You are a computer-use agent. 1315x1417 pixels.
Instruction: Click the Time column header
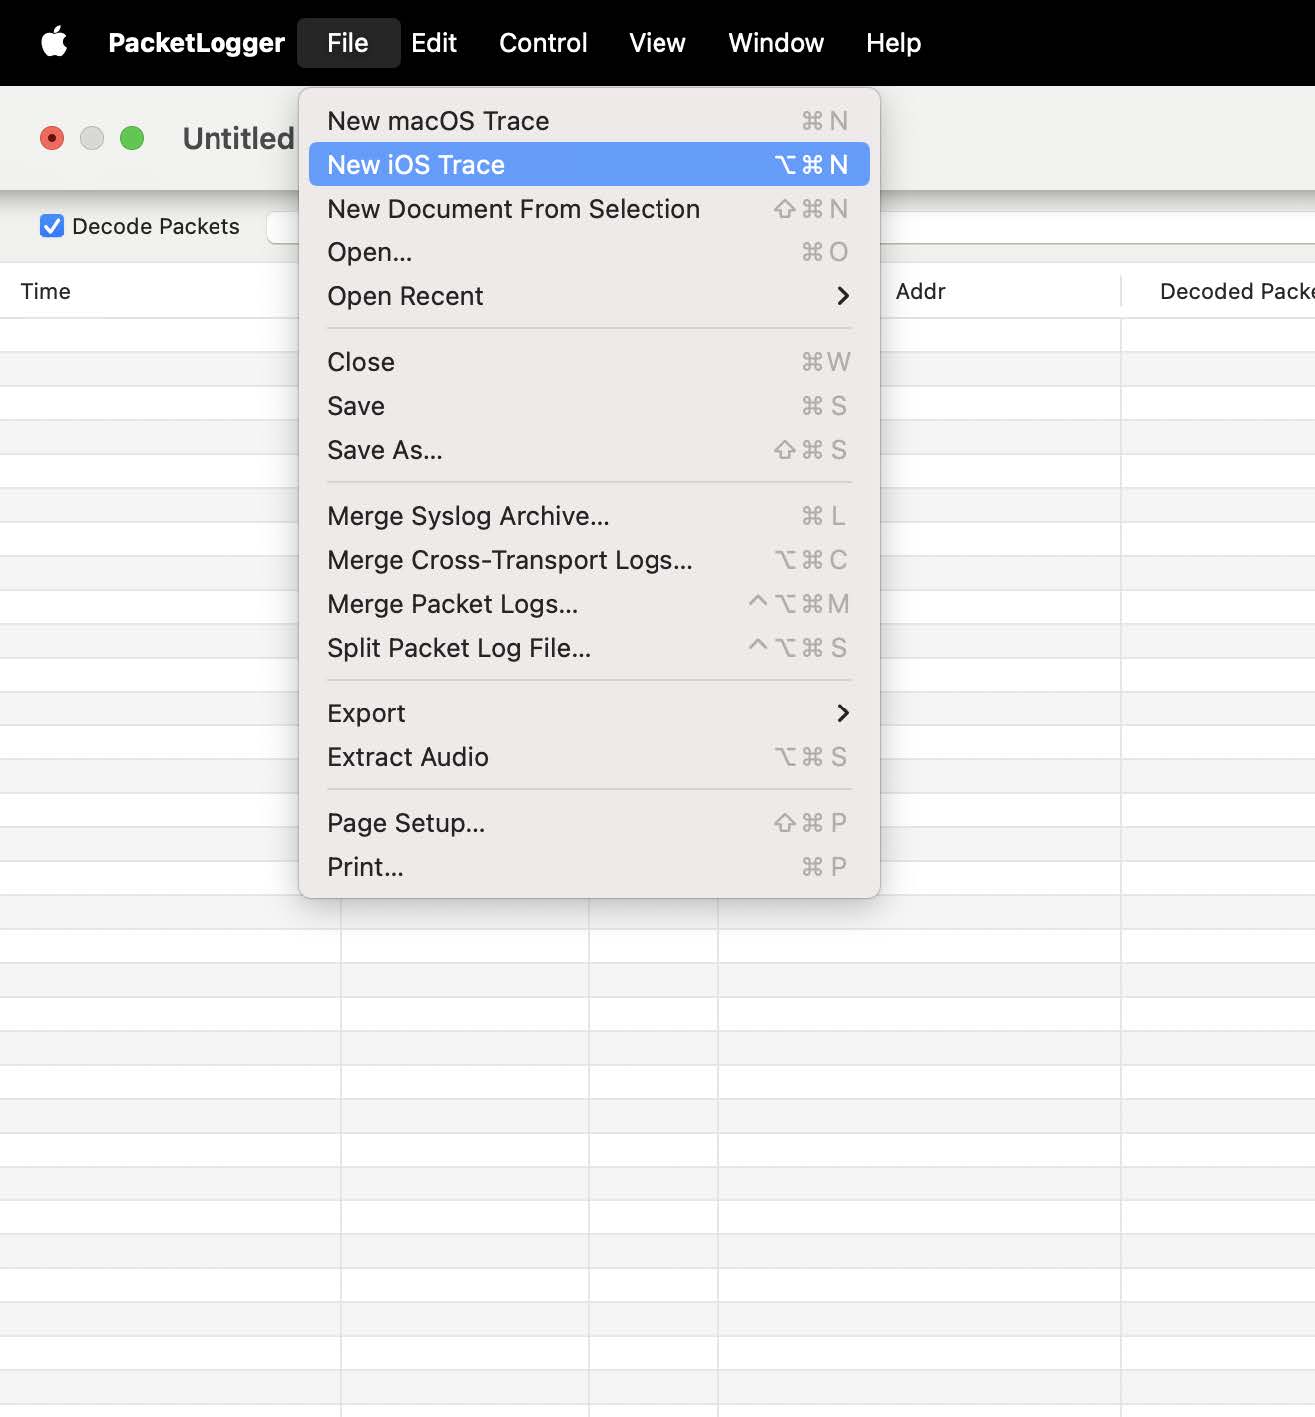click(x=46, y=291)
